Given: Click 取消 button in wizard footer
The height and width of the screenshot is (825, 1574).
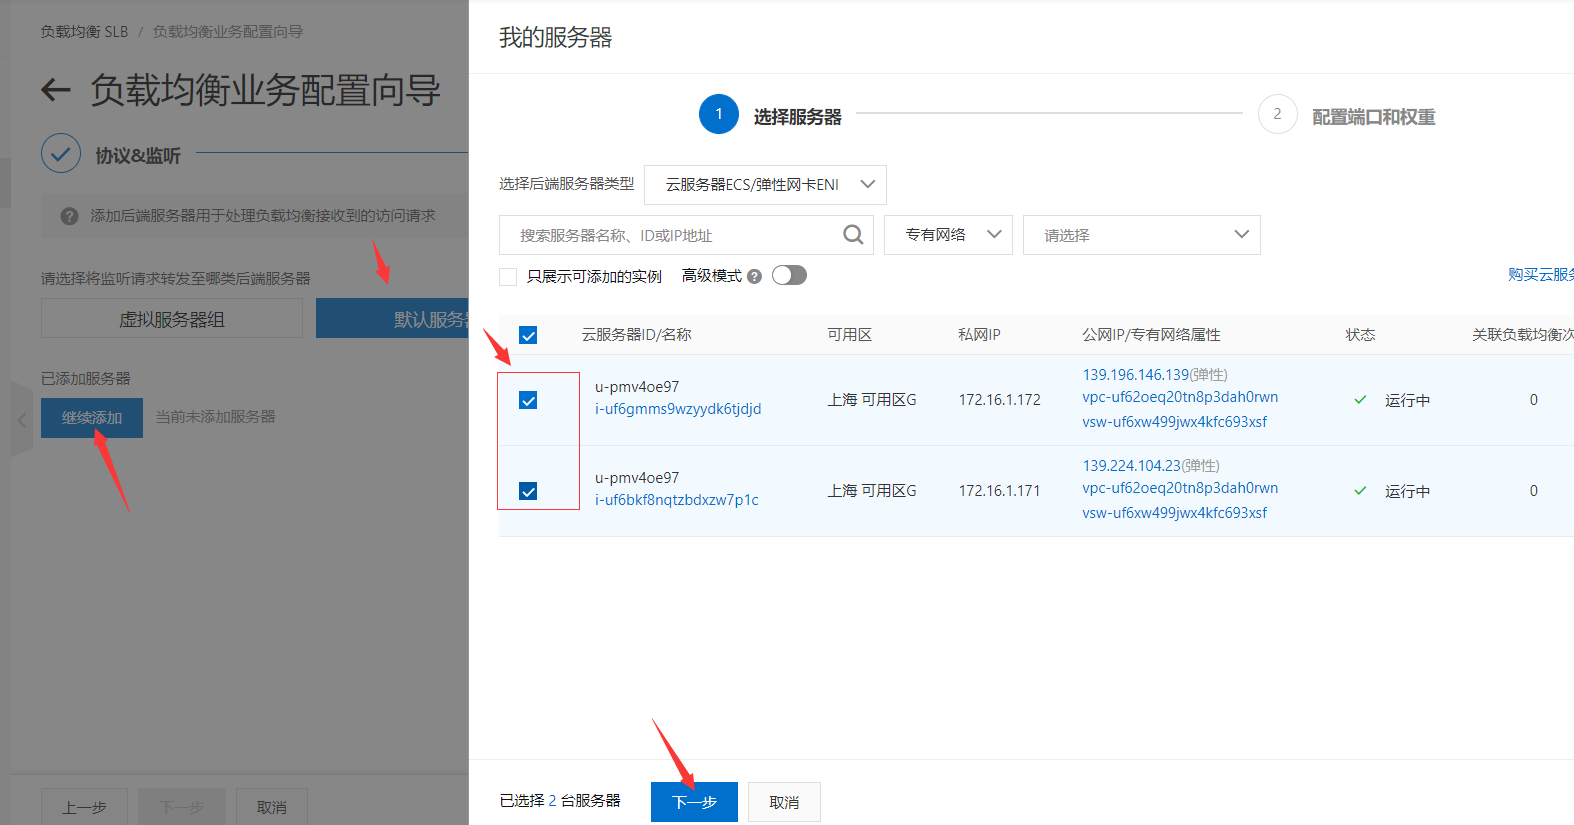Looking at the screenshot, I should [272, 808].
